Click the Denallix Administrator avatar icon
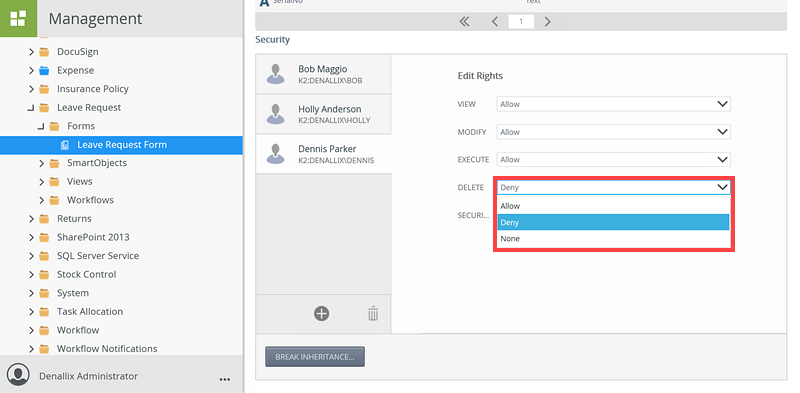This screenshot has height=393, width=800. (19, 374)
